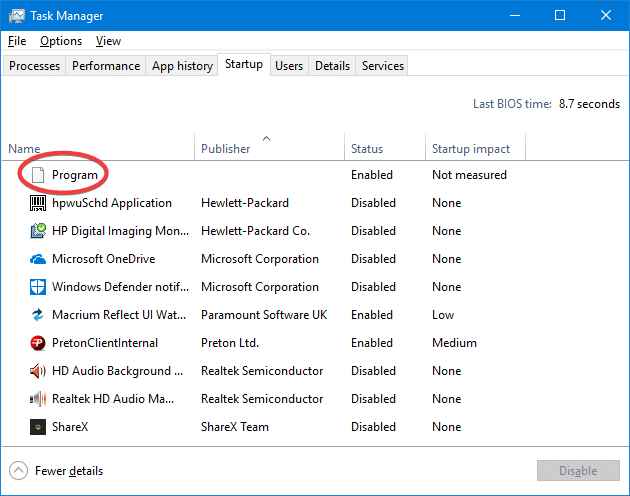Viewport: 630px width, 496px height.
Task: Switch to the Processes tab
Action: 34,66
